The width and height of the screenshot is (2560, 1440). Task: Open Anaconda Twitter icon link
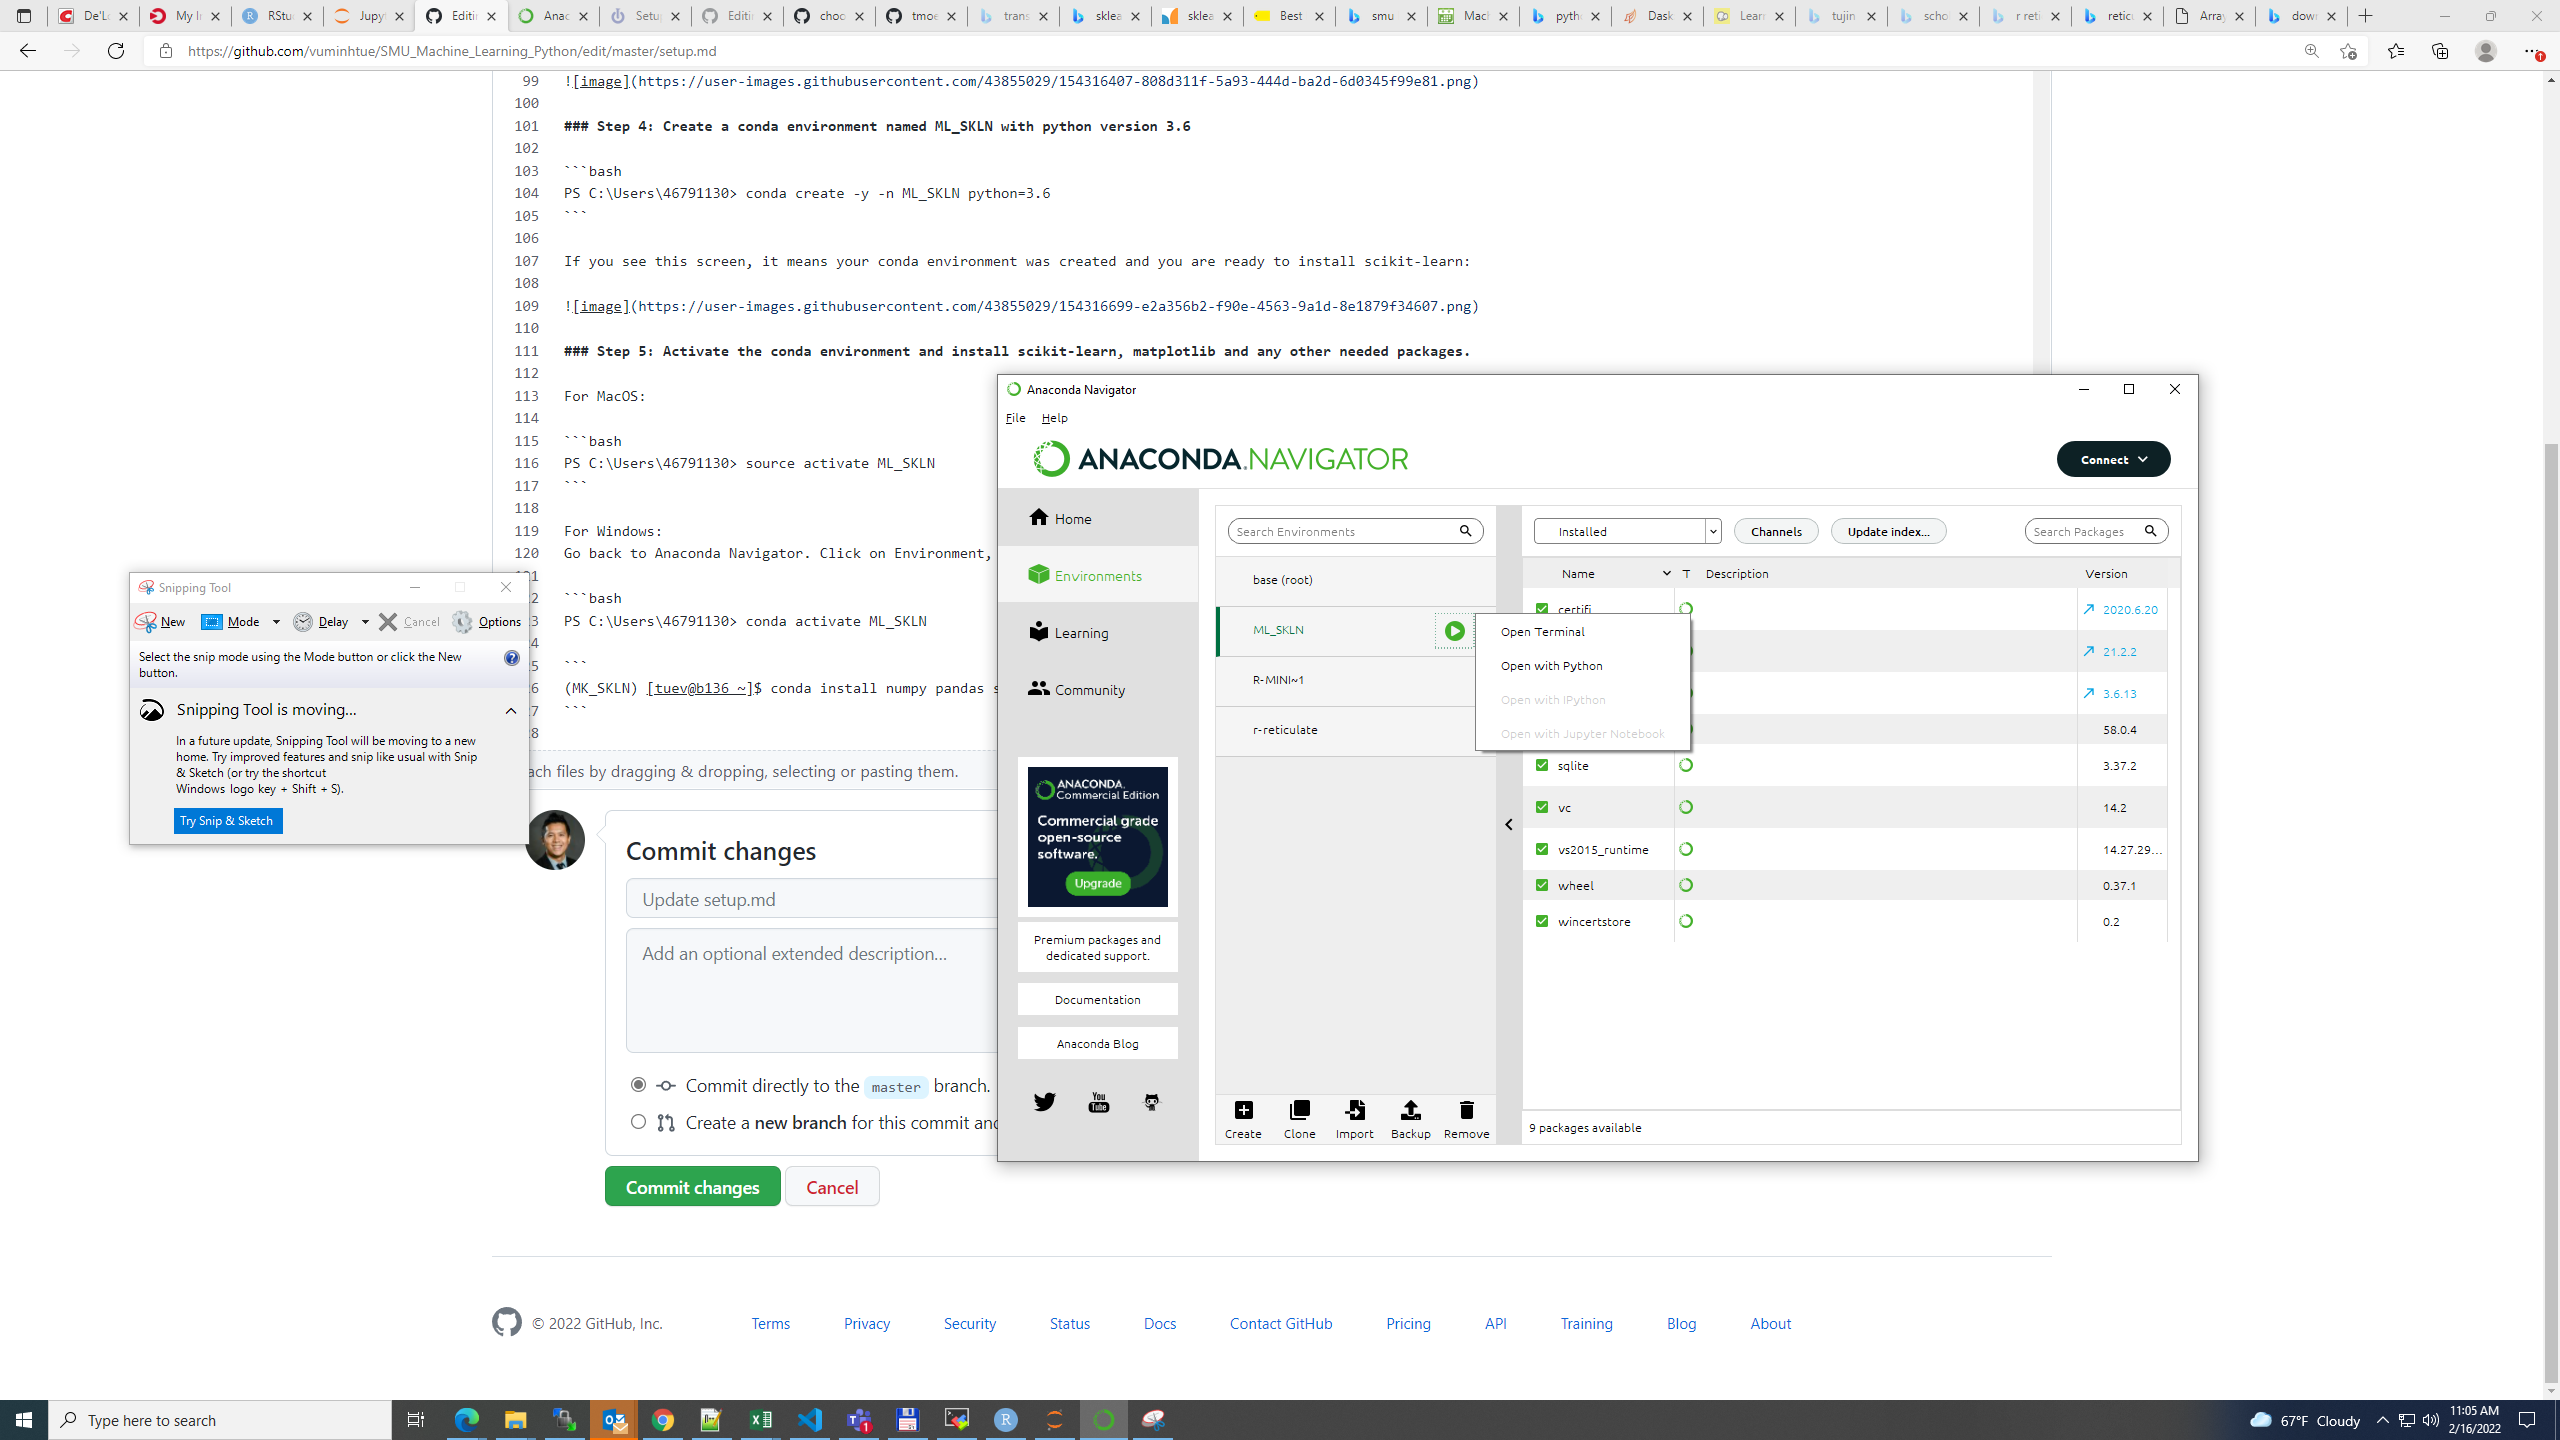(x=1044, y=1102)
